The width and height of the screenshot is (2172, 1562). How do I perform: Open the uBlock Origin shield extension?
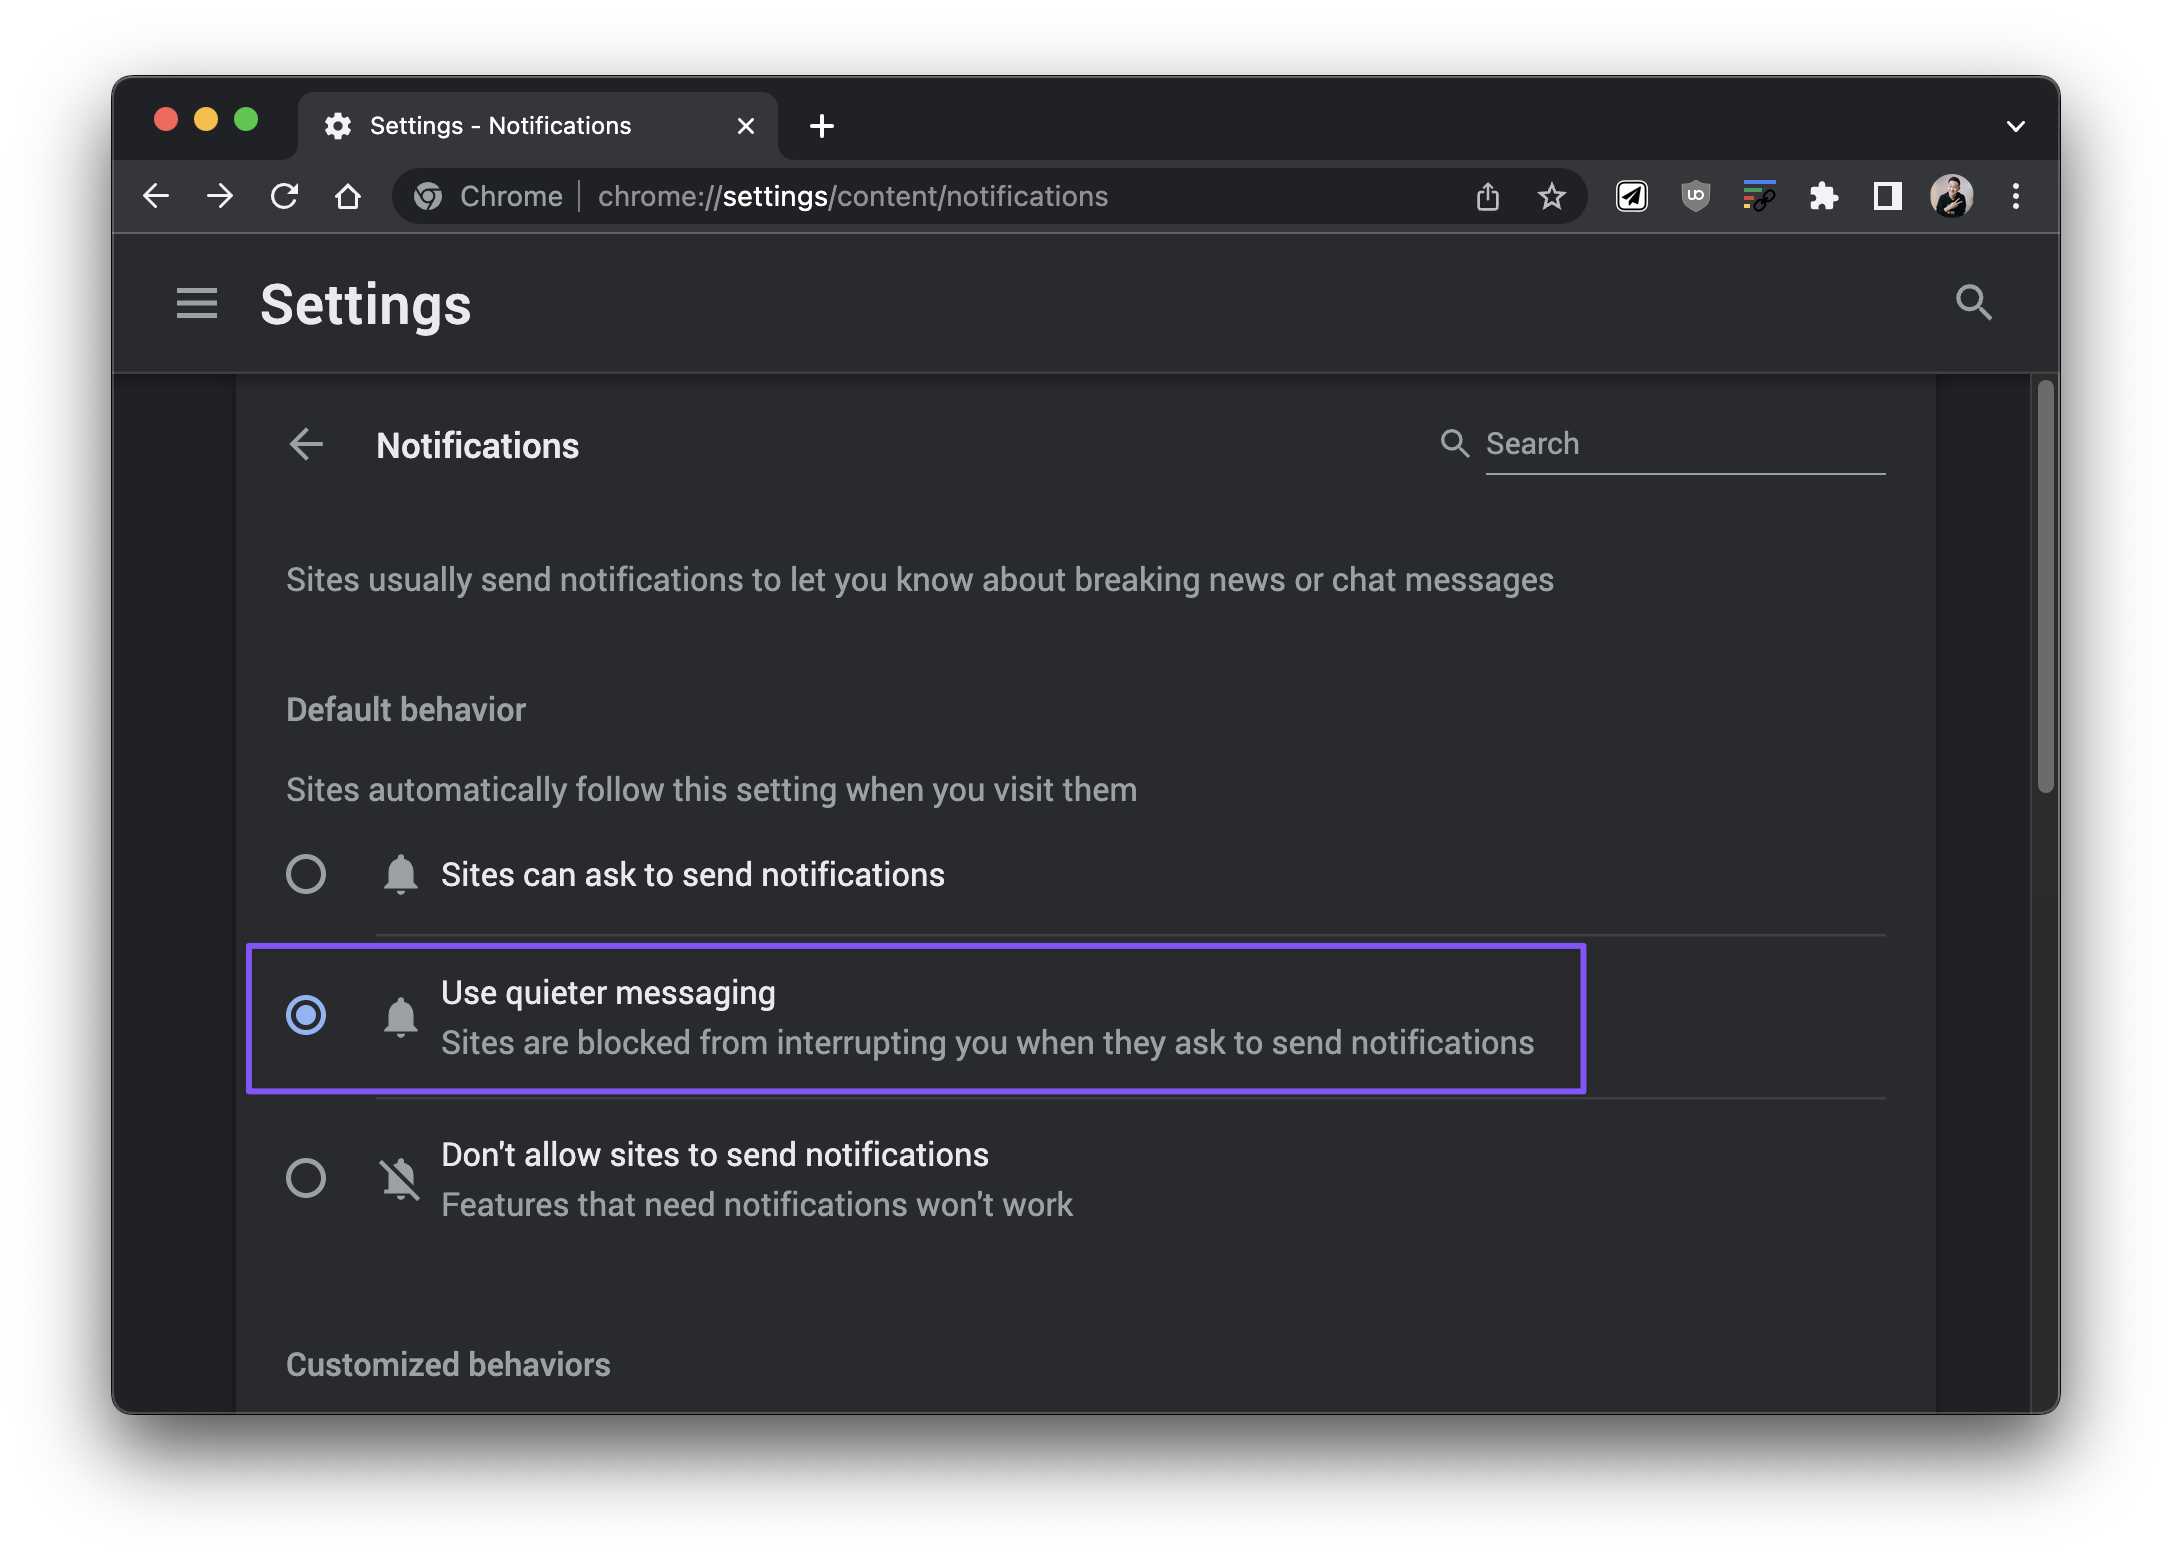[x=1695, y=196]
